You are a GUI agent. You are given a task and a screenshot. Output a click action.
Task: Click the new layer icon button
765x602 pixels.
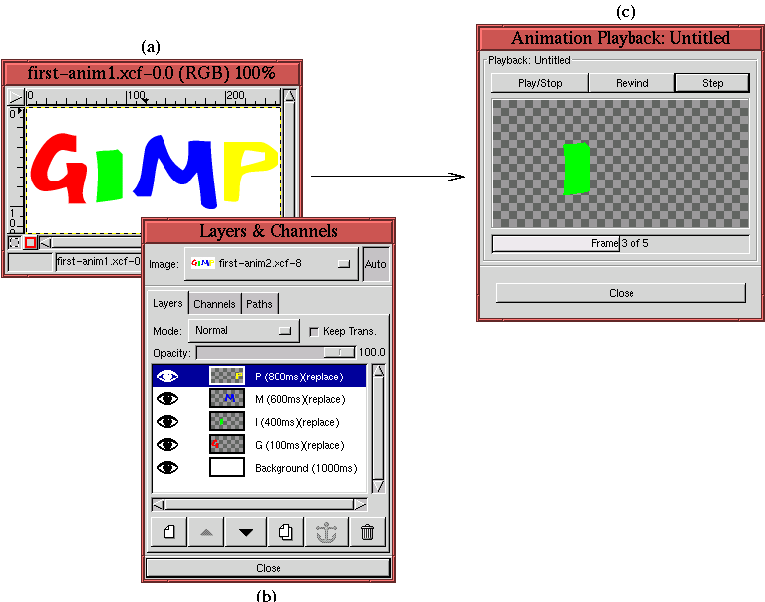[168, 532]
